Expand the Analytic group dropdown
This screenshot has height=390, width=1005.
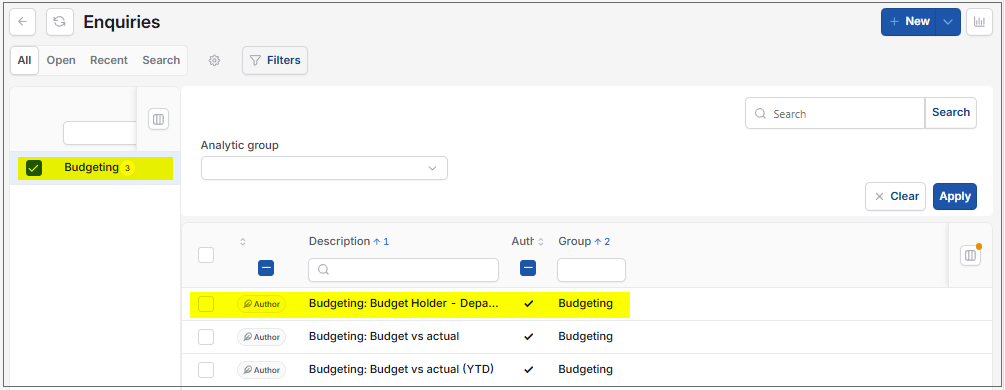tap(324, 168)
